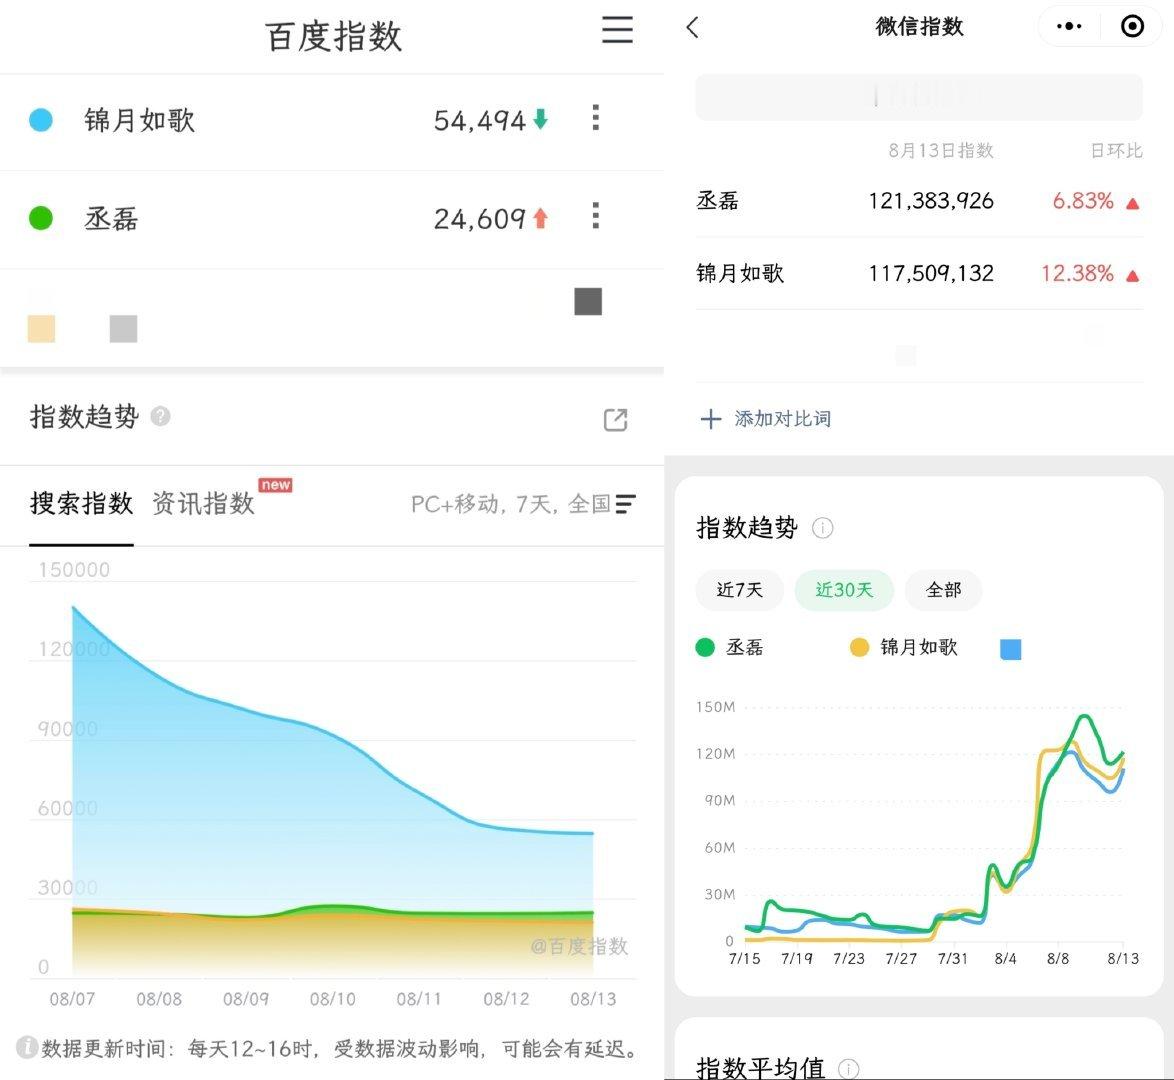1174x1080 pixels.
Task: Click the 08/13 date on Baidu chart axis
Action: coord(593,999)
